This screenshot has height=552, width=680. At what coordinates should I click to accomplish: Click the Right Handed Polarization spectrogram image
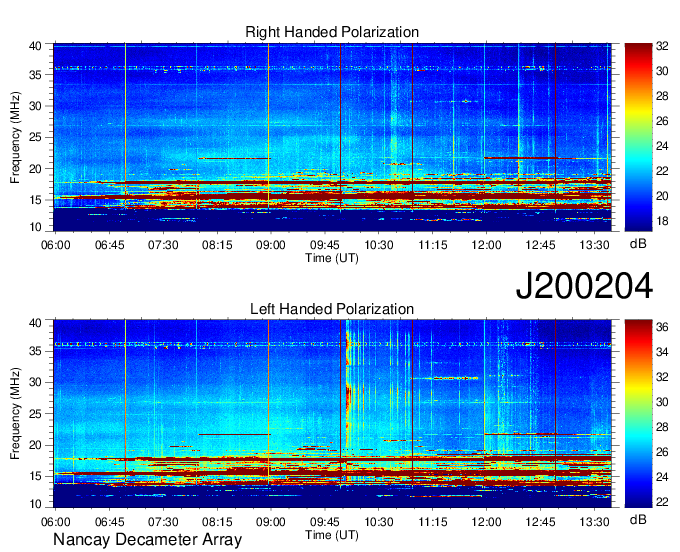pyautogui.click(x=332, y=137)
